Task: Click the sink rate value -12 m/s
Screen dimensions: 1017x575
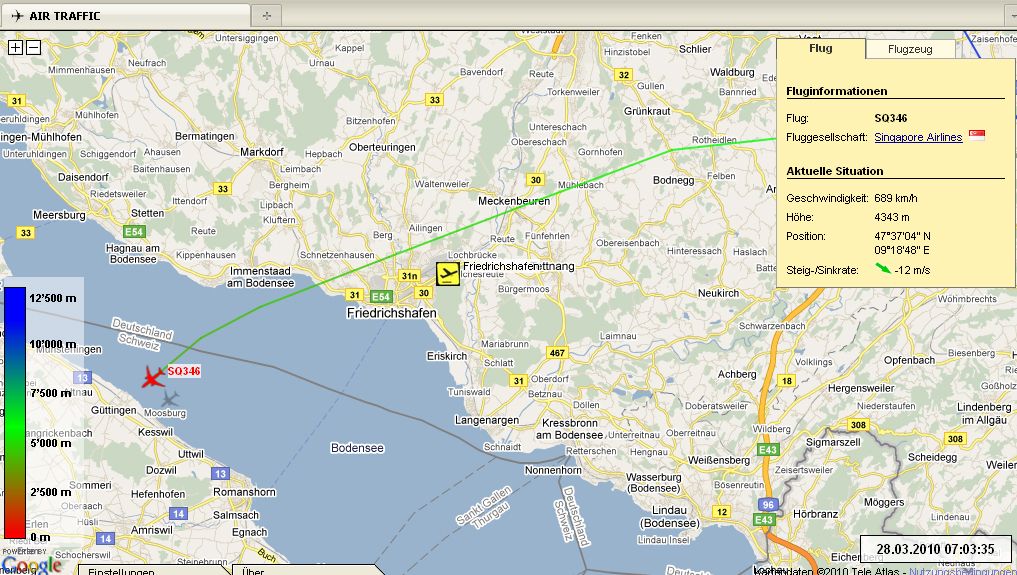Action: [912, 270]
